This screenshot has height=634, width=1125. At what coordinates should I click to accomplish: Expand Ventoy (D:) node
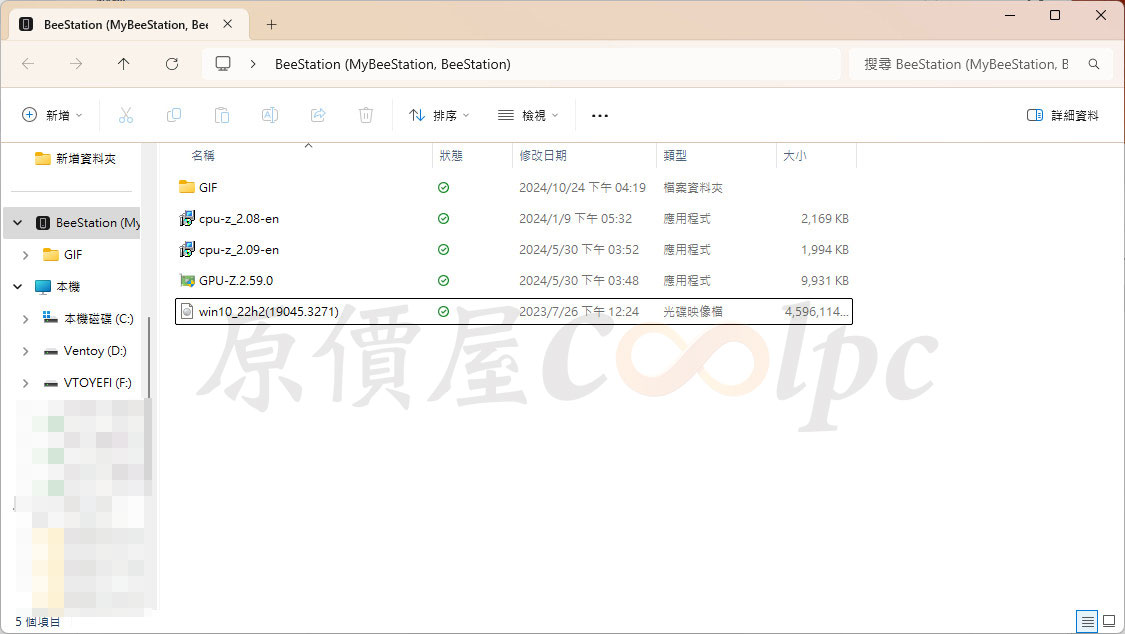pos(26,351)
